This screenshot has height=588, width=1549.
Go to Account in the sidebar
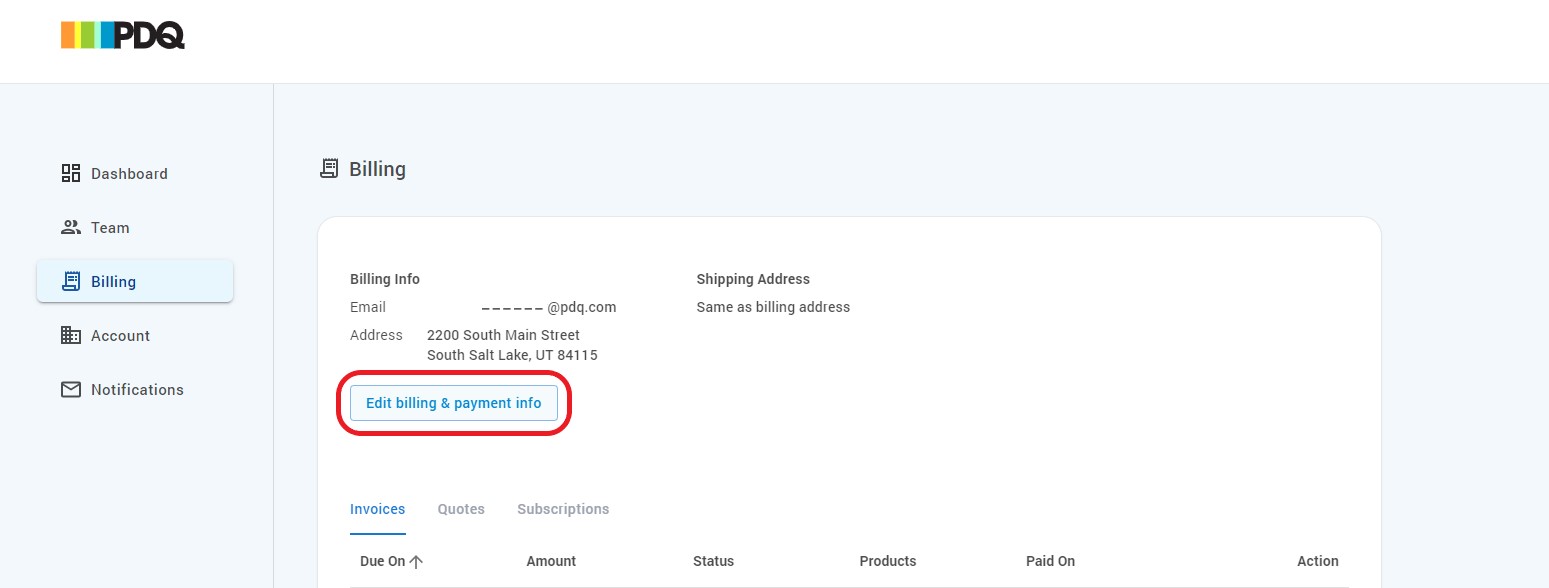pyautogui.click(x=122, y=335)
